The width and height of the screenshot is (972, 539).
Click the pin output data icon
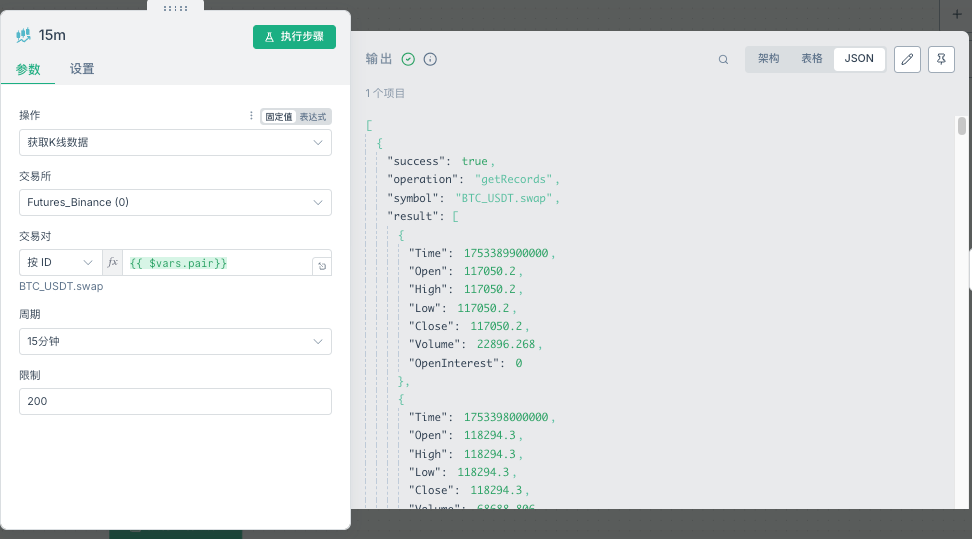pos(941,59)
